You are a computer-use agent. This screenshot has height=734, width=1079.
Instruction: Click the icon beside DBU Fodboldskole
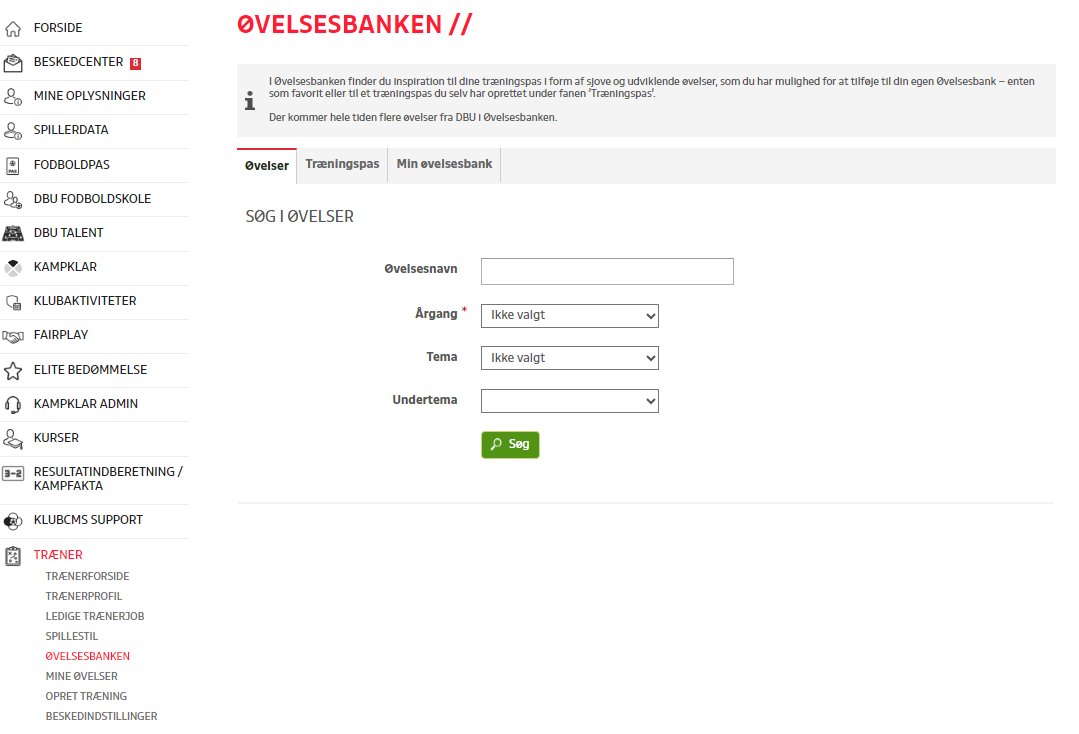click(x=13, y=199)
